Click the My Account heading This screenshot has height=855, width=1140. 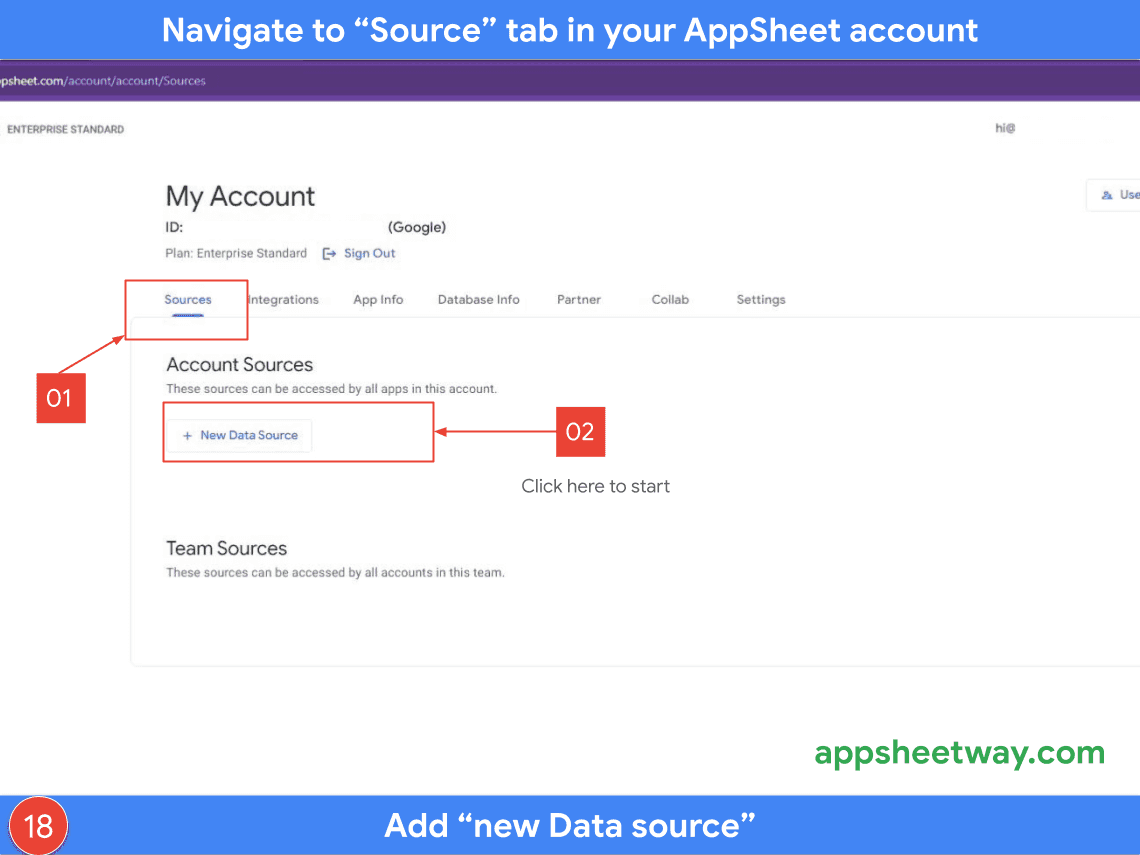240,196
